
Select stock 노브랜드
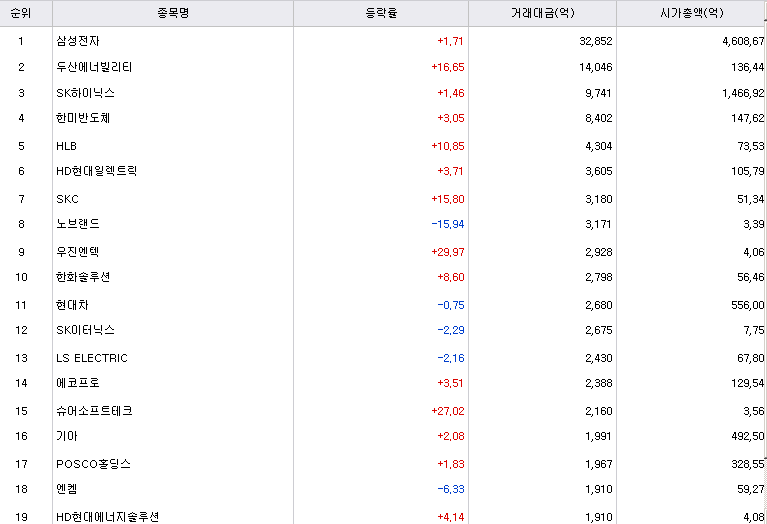pyautogui.click(x=78, y=224)
